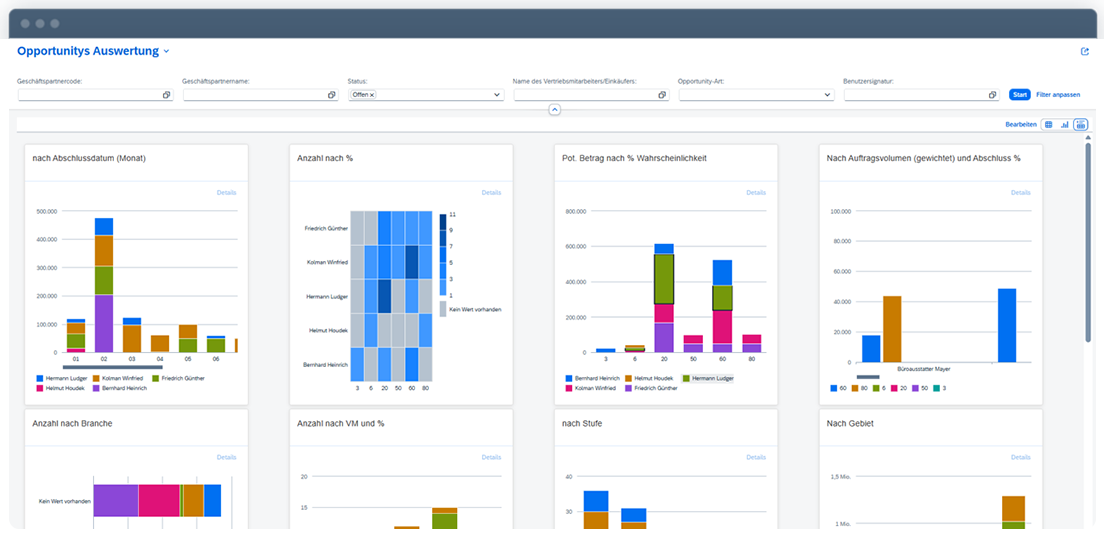The image size is (1104, 539).
Task: Open Opportunitys Auswertung title menu
Action: [167, 52]
